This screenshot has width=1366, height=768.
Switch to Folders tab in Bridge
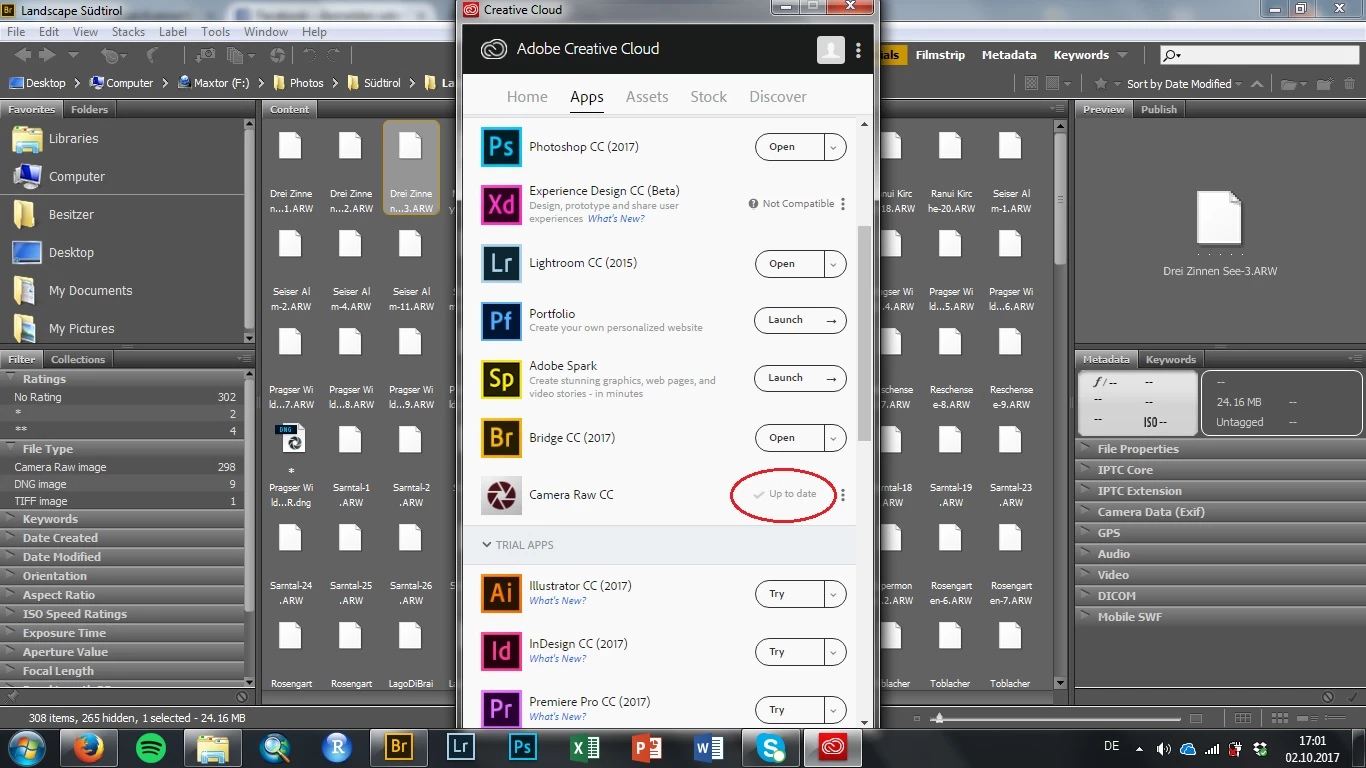click(89, 109)
